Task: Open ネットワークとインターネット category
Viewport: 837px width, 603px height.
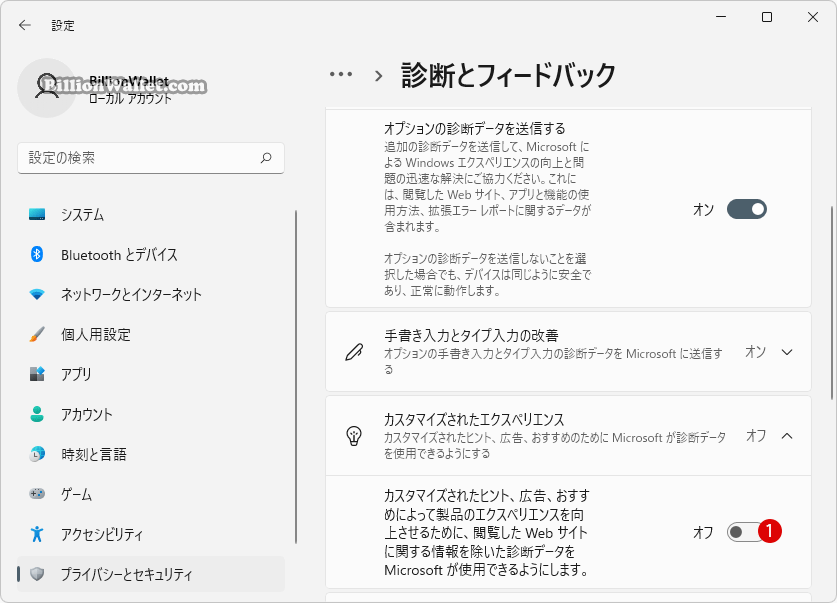Action: click(151, 295)
